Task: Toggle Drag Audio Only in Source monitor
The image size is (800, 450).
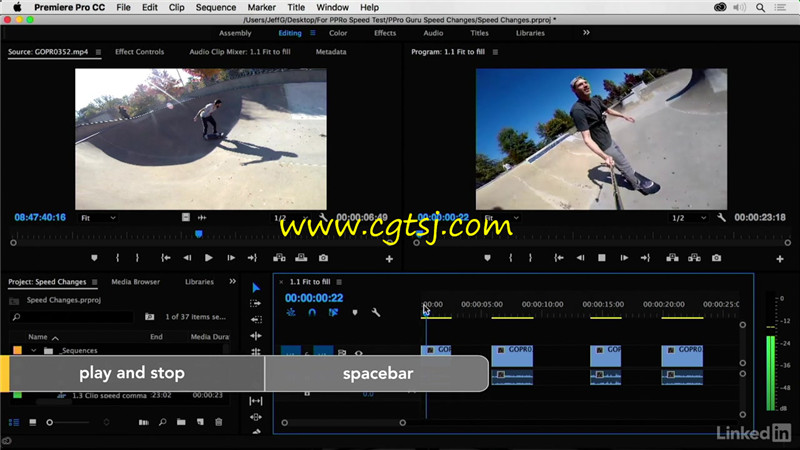Action: (x=202, y=217)
